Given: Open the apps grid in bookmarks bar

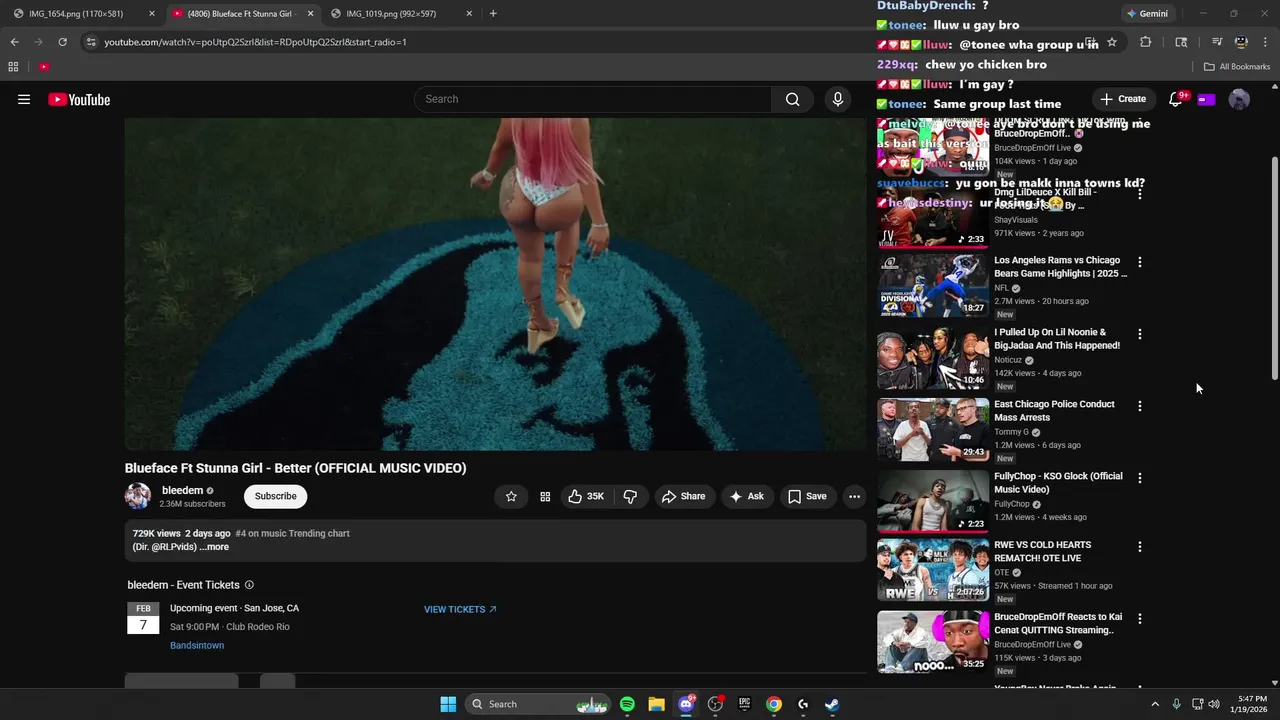Looking at the screenshot, I should 13,67.
